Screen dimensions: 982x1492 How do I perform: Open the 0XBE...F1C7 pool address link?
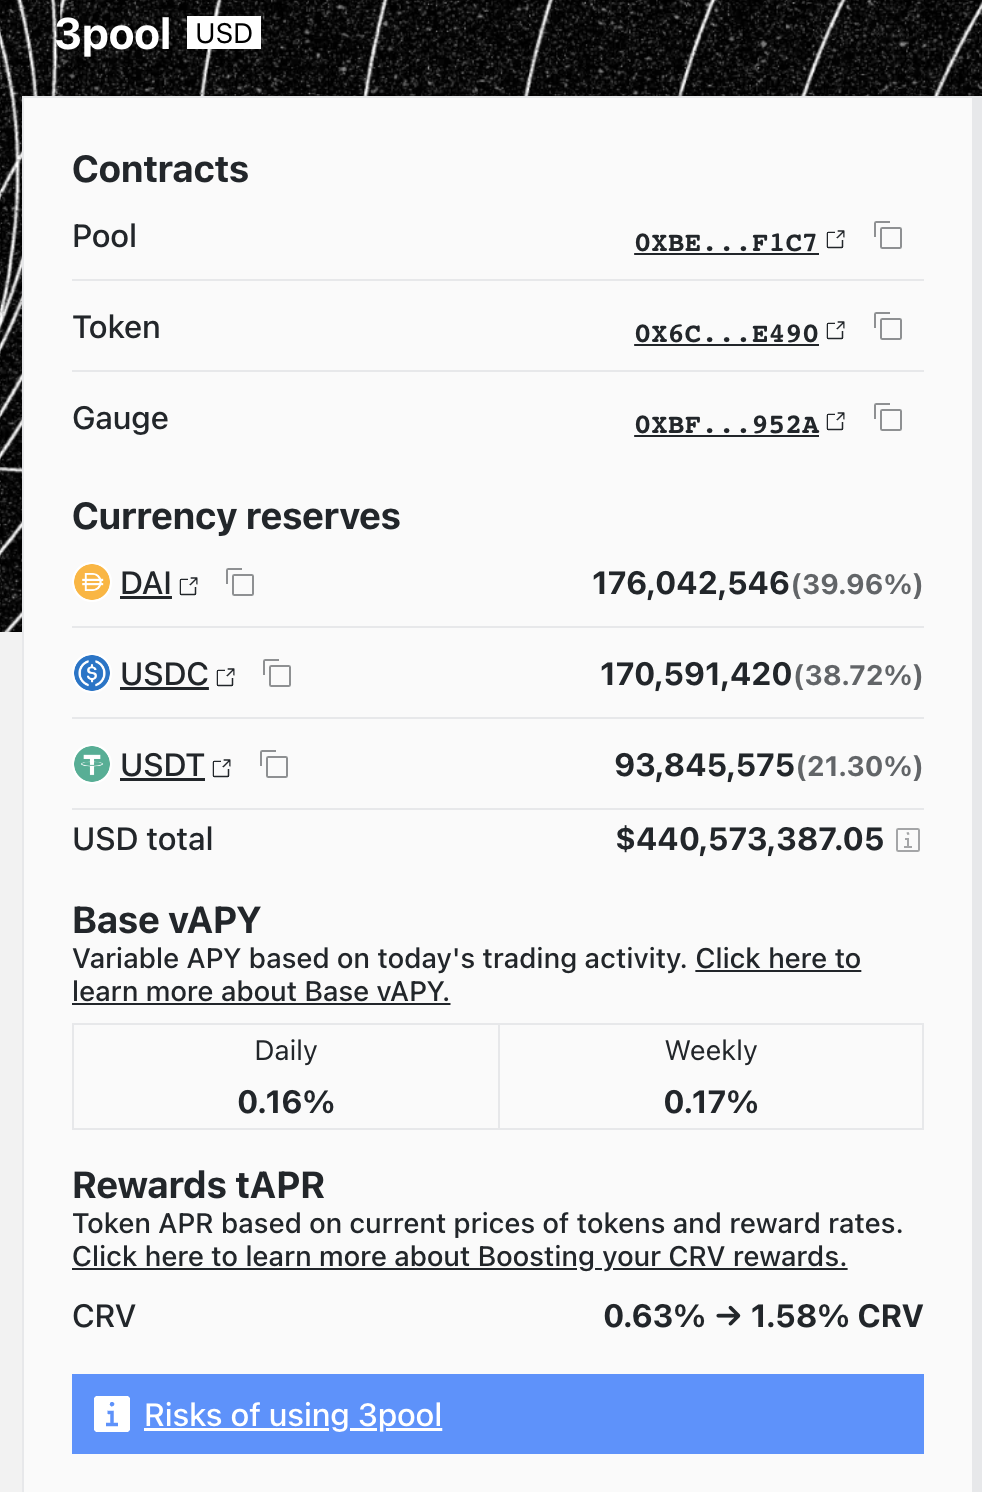tap(726, 243)
